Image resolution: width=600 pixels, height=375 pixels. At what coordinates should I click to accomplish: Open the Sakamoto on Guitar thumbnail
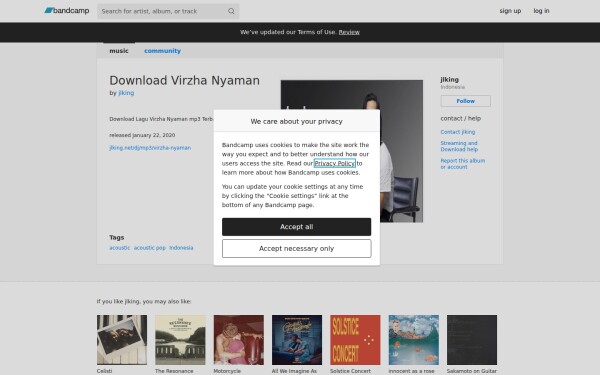click(x=472, y=340)
